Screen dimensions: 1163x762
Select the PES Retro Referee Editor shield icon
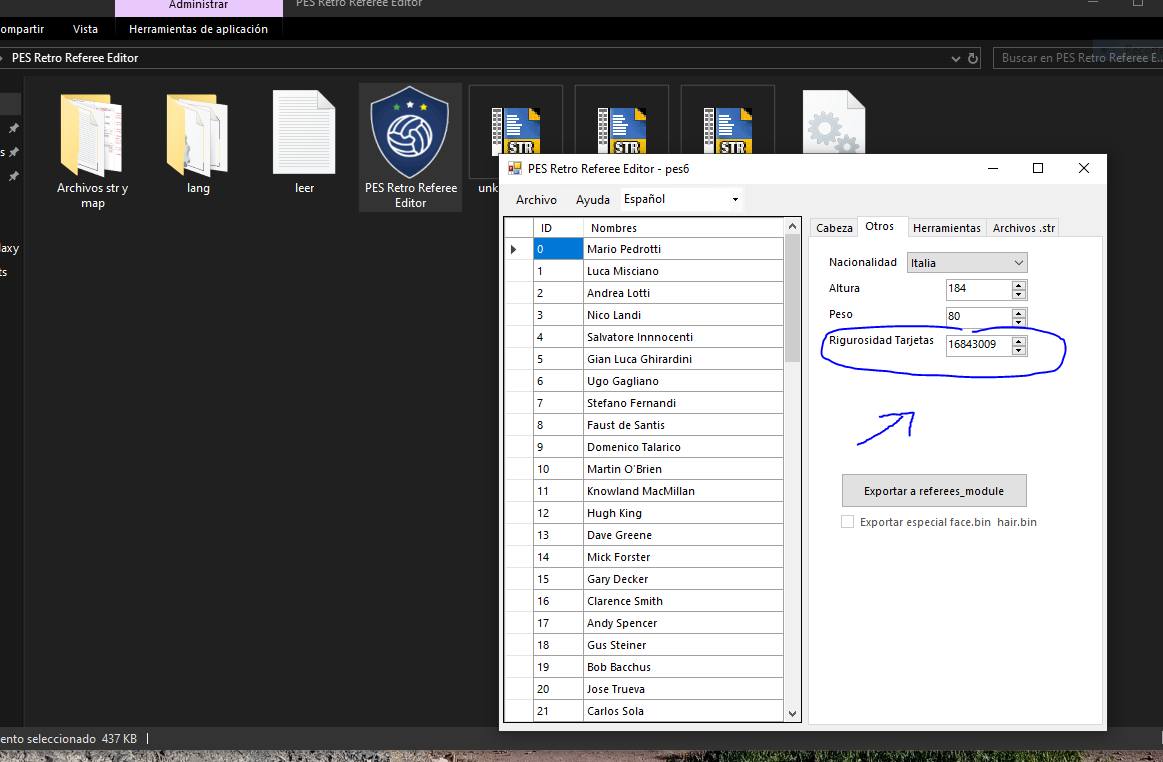(410, 132)
